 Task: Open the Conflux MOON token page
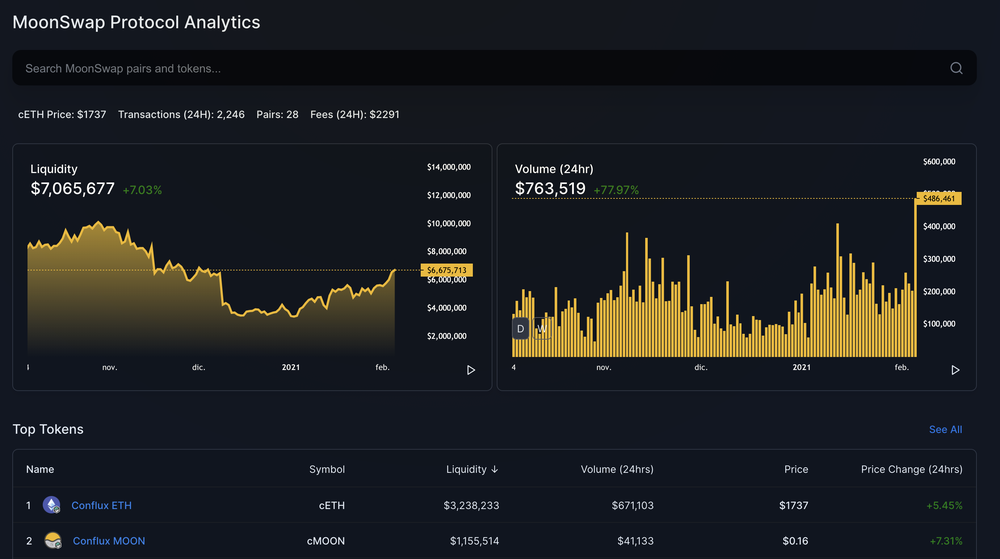click(x=109, y=541)
